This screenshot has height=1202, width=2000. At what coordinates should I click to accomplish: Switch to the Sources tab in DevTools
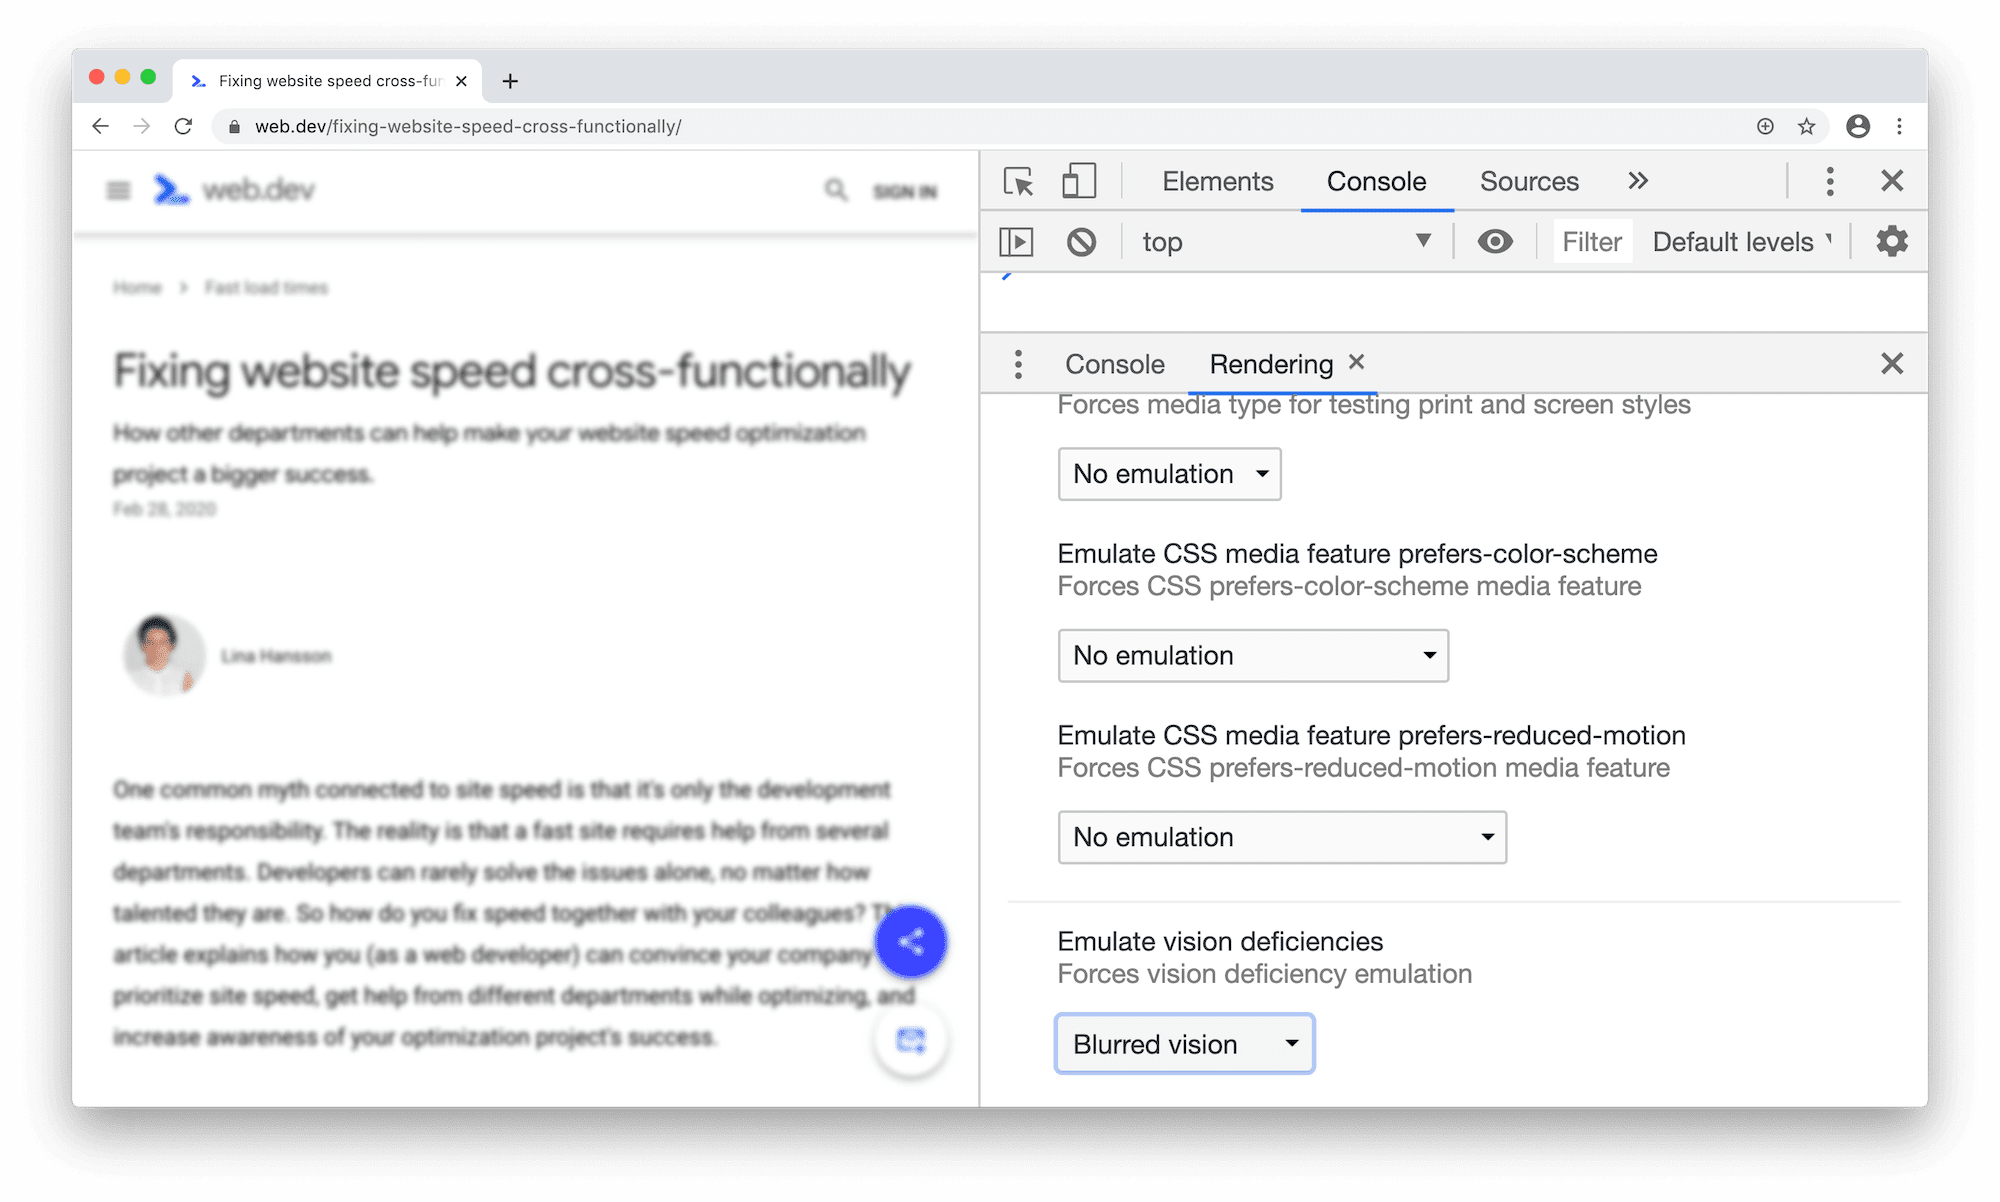[x=1529, y=180]
